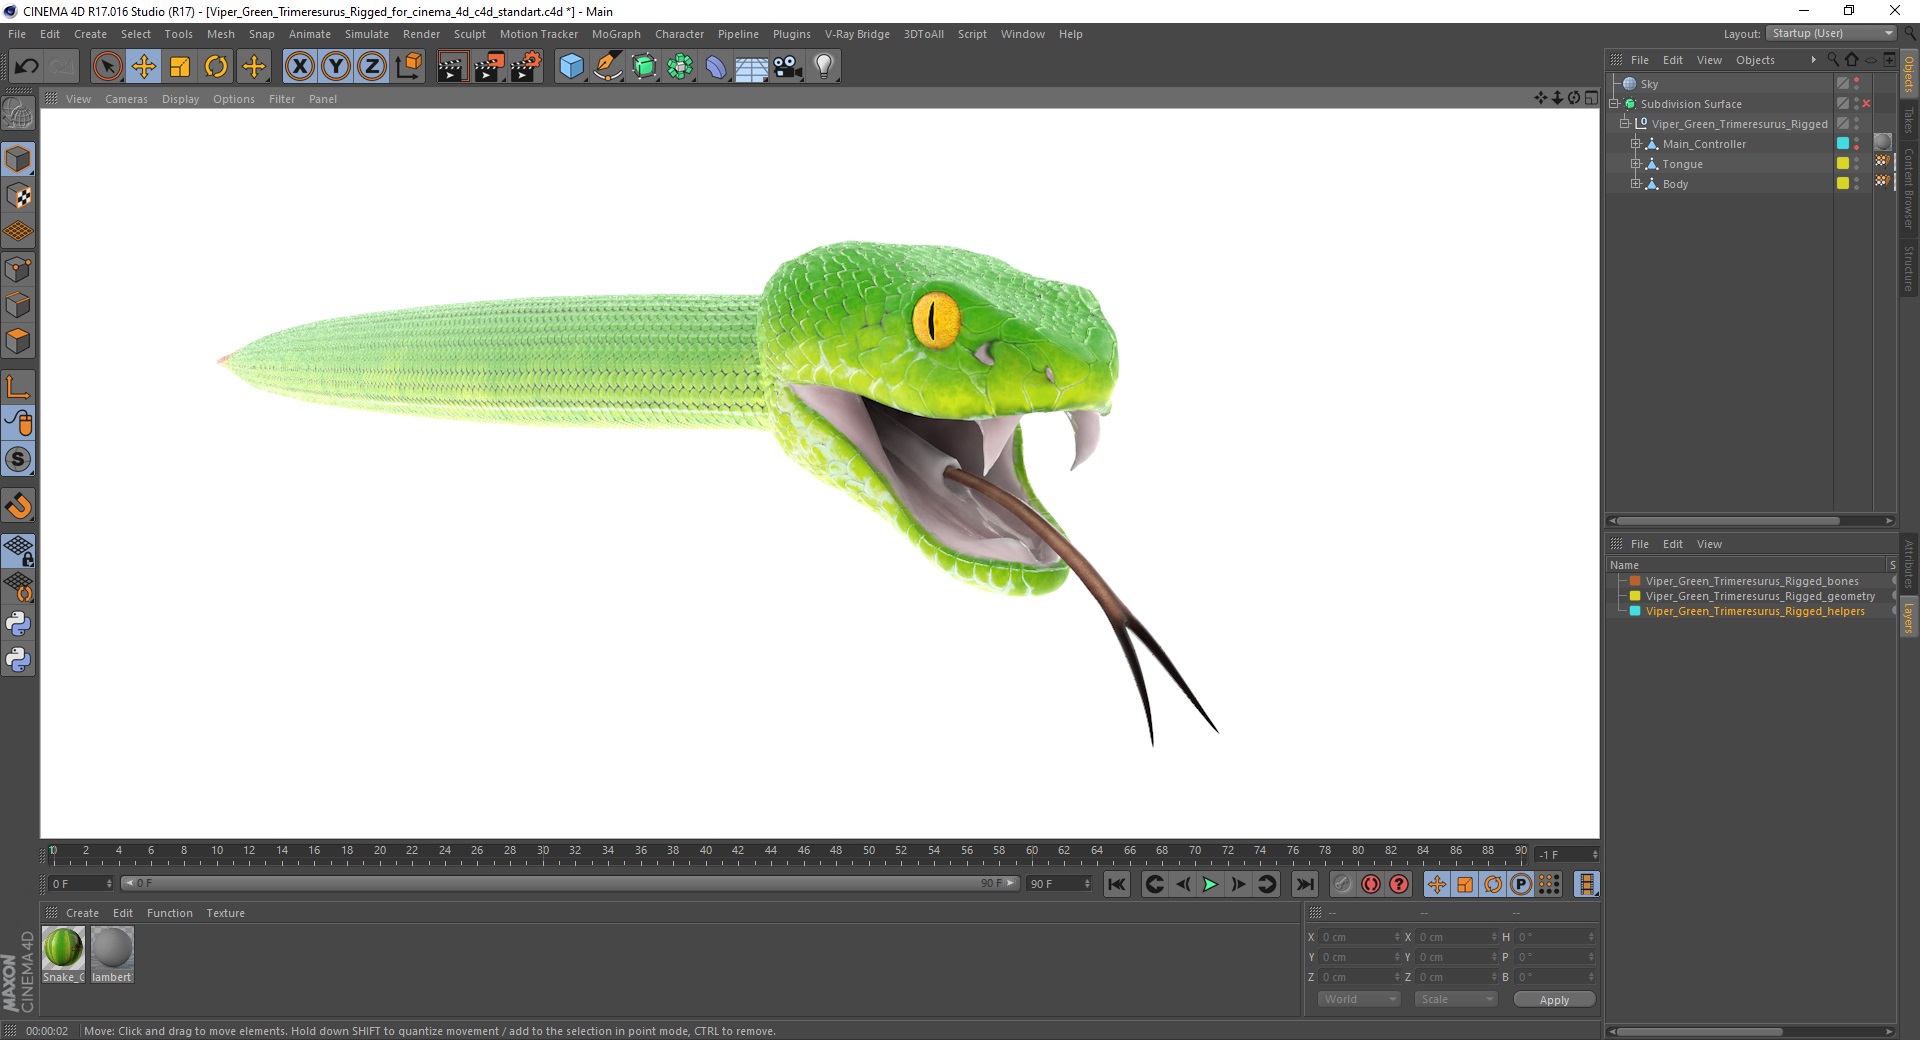Toggle Body visibility dots
Viewport: 1924px width, 1040px height.
pos(1857,184)
